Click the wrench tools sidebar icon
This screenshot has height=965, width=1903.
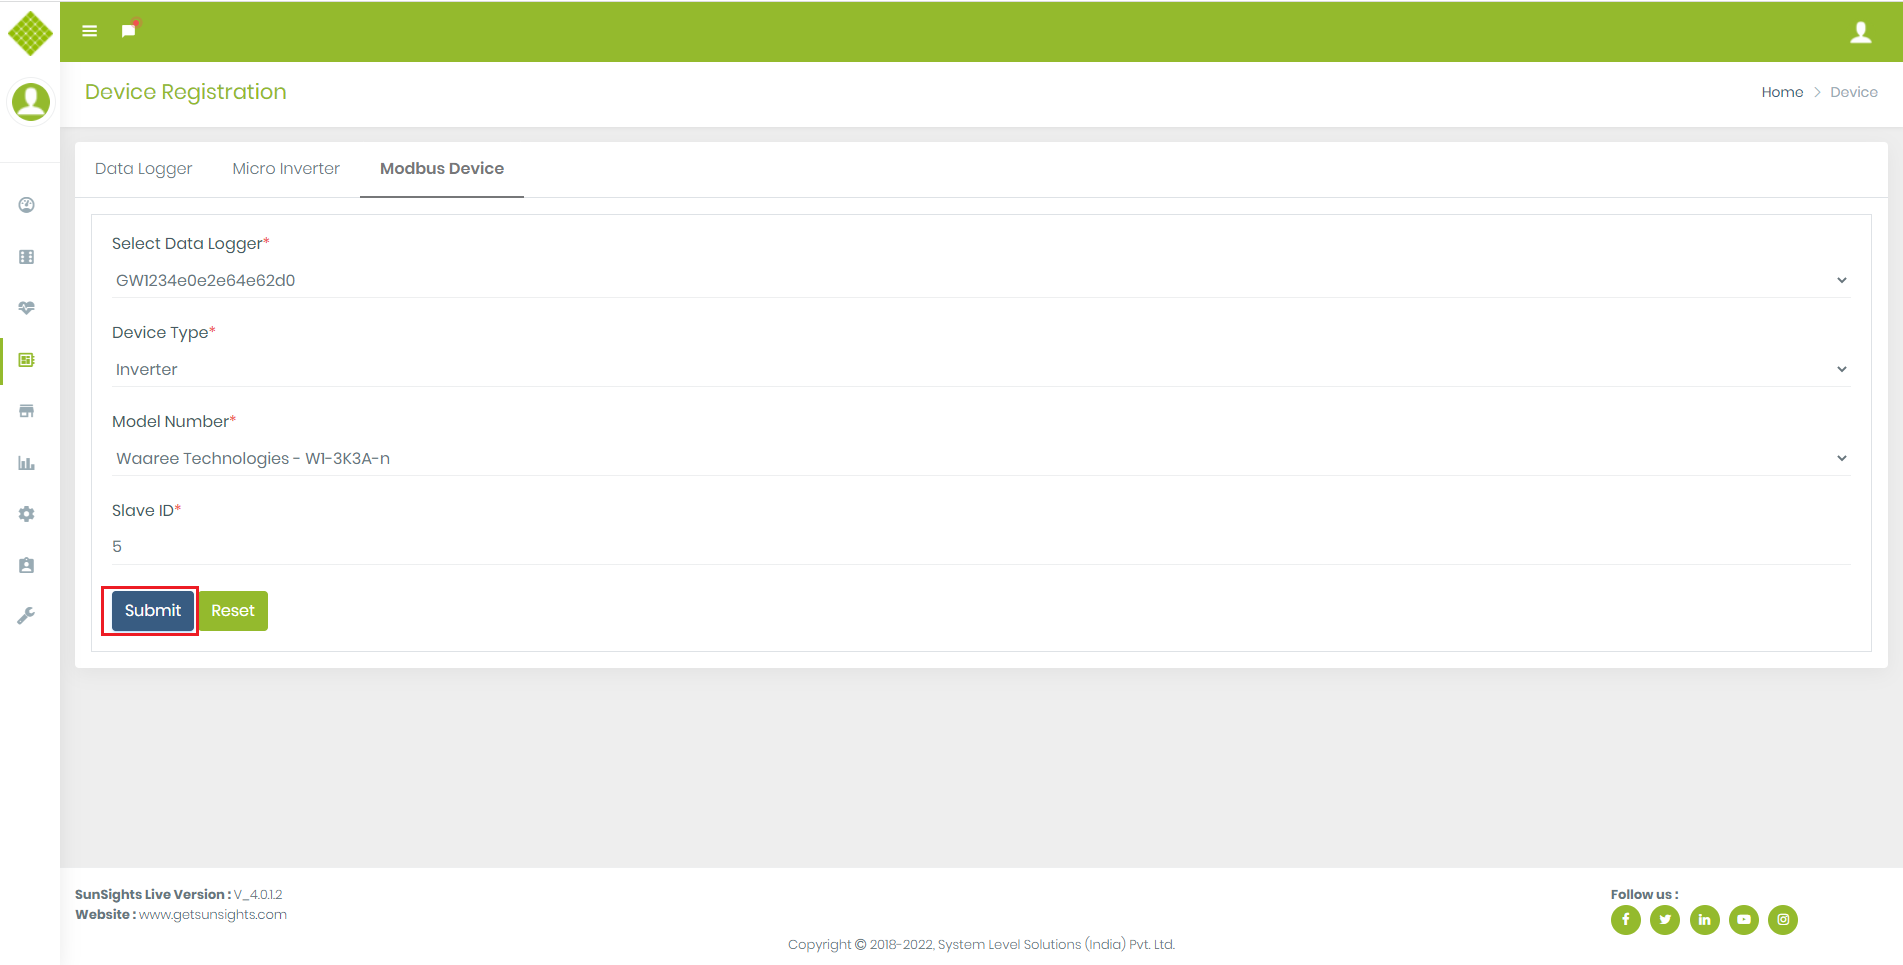point(27,616)
